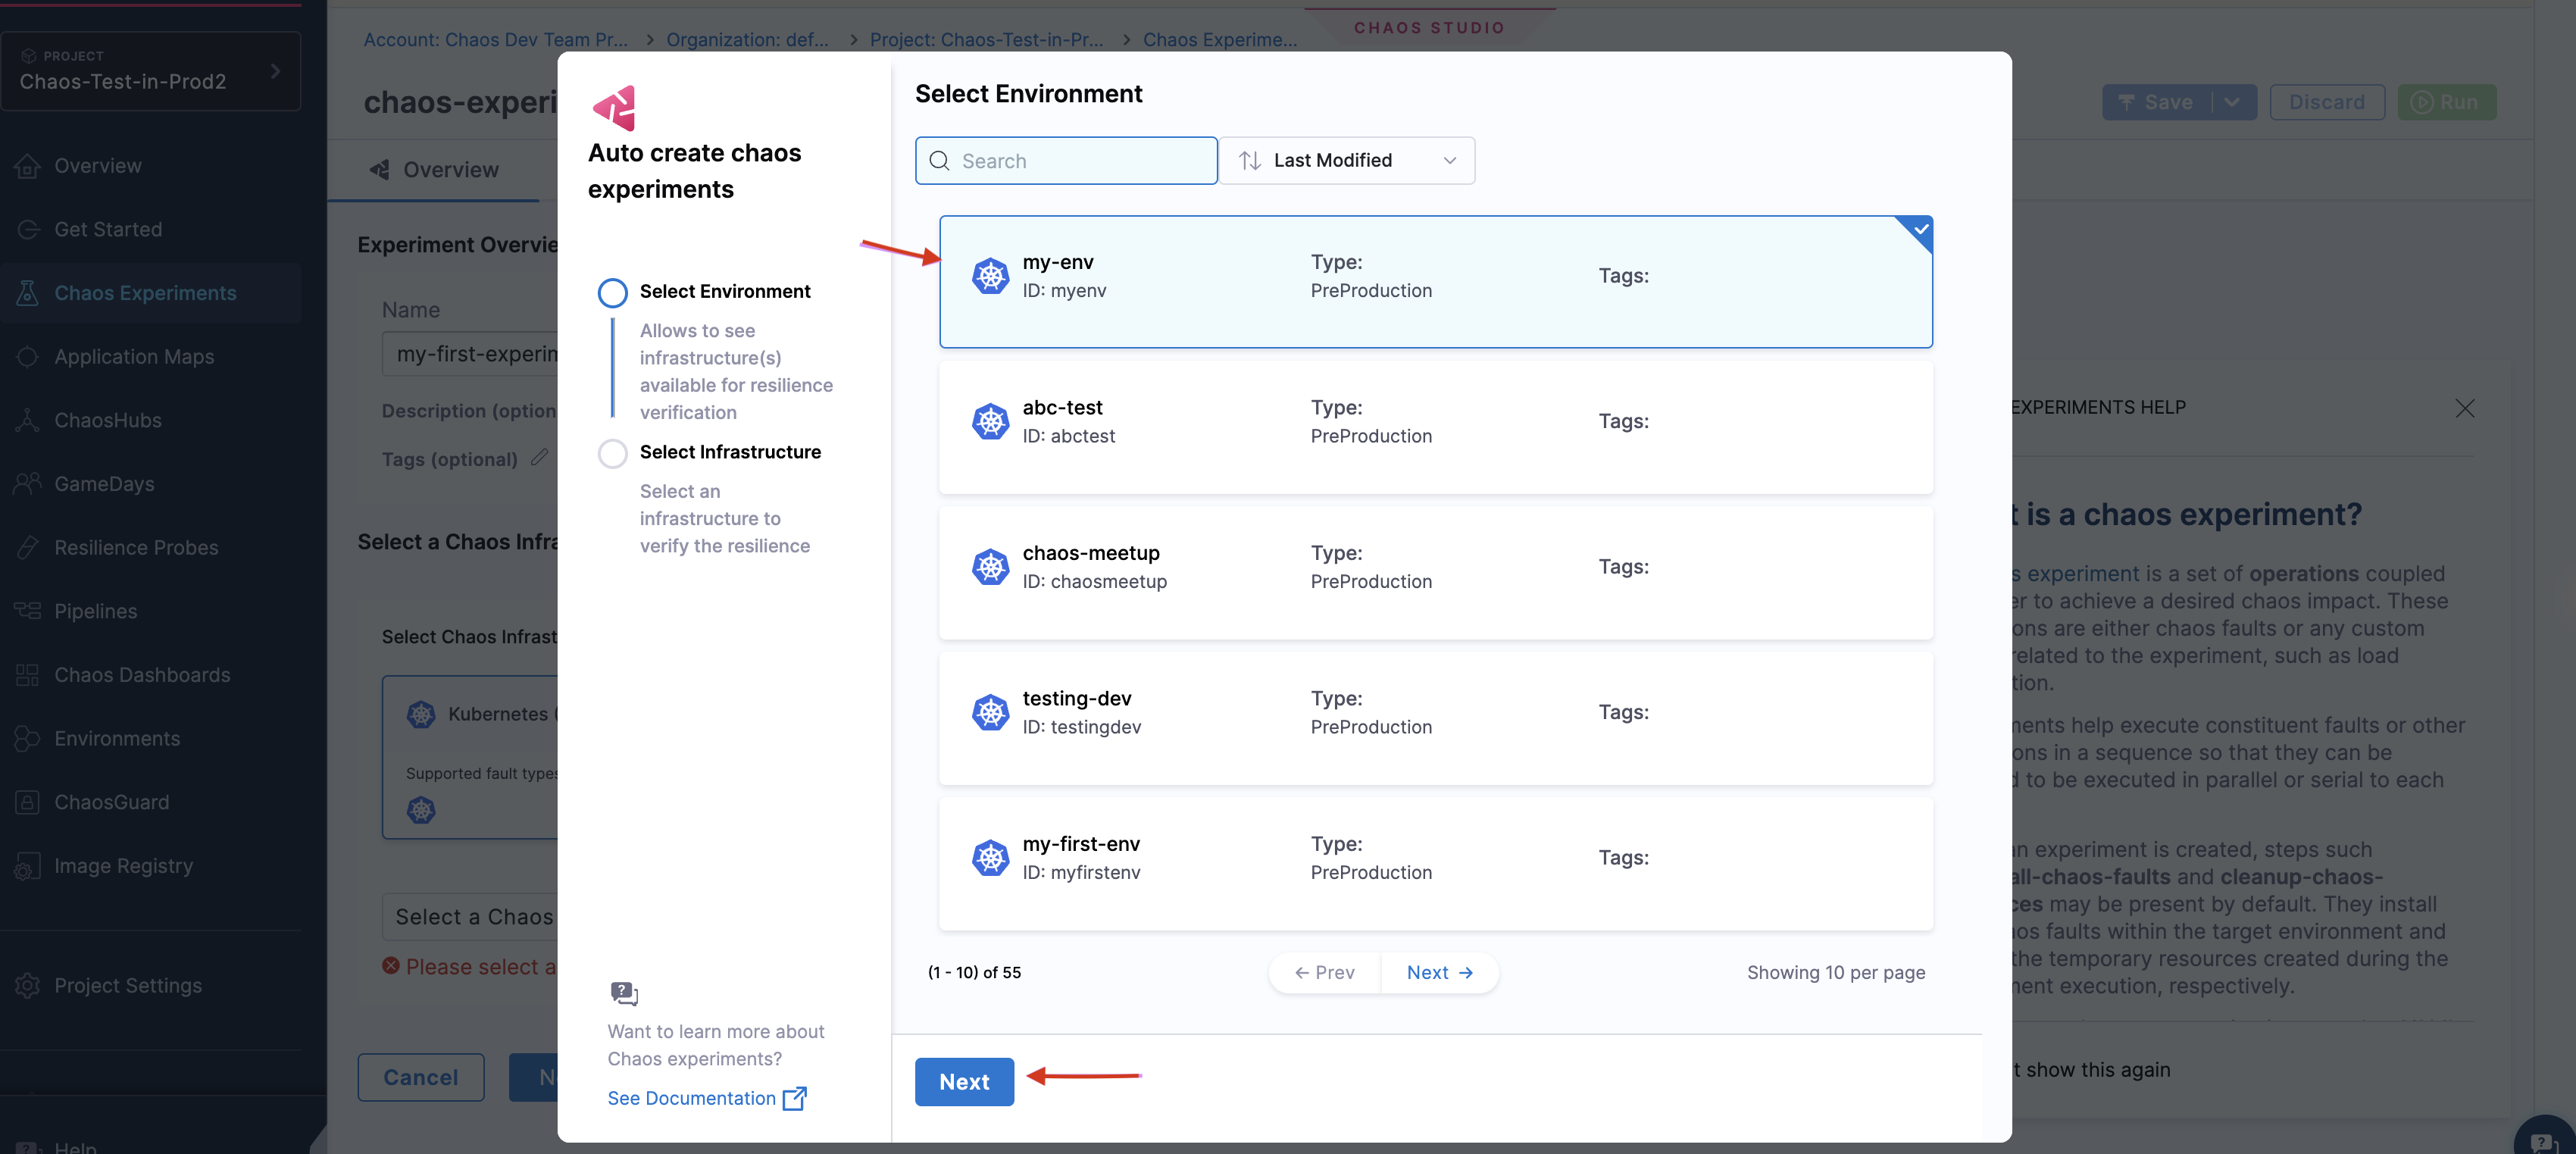Viewport: 2576px width, 1154px height.
Task: Click the blue Next button in dialog
Action: pyautogui.click(x=964, y=1082)
